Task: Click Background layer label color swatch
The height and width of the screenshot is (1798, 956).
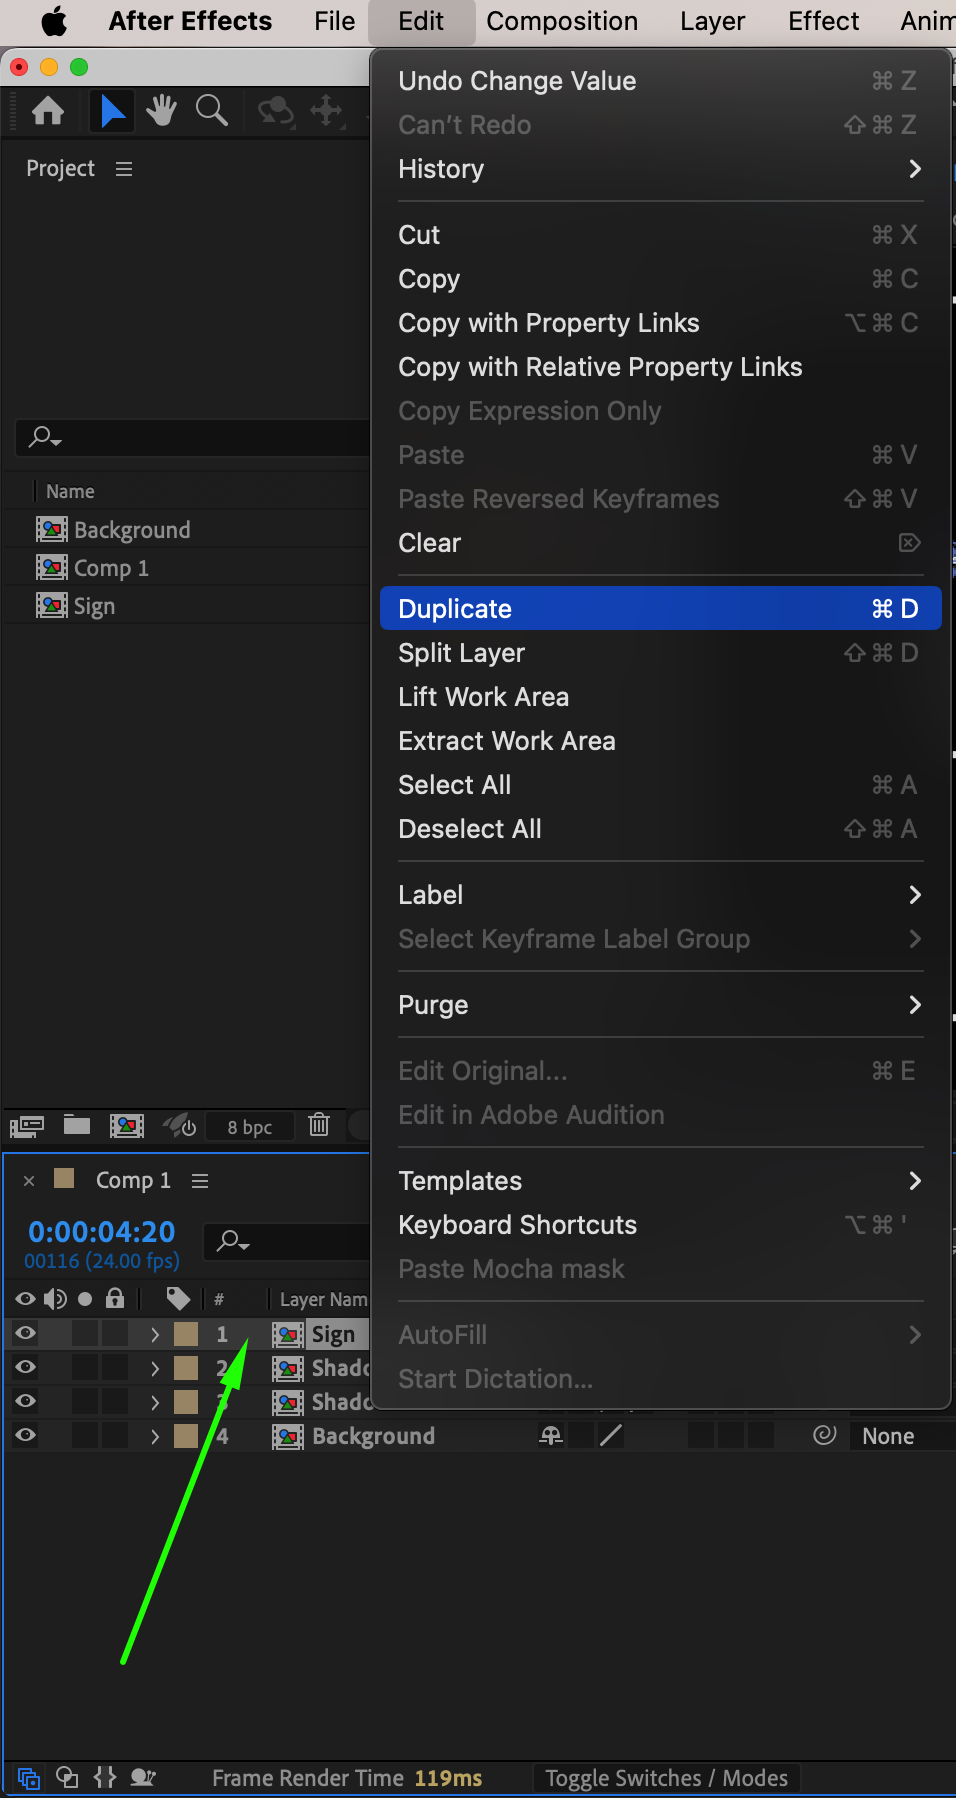Action: (186, 1436)
